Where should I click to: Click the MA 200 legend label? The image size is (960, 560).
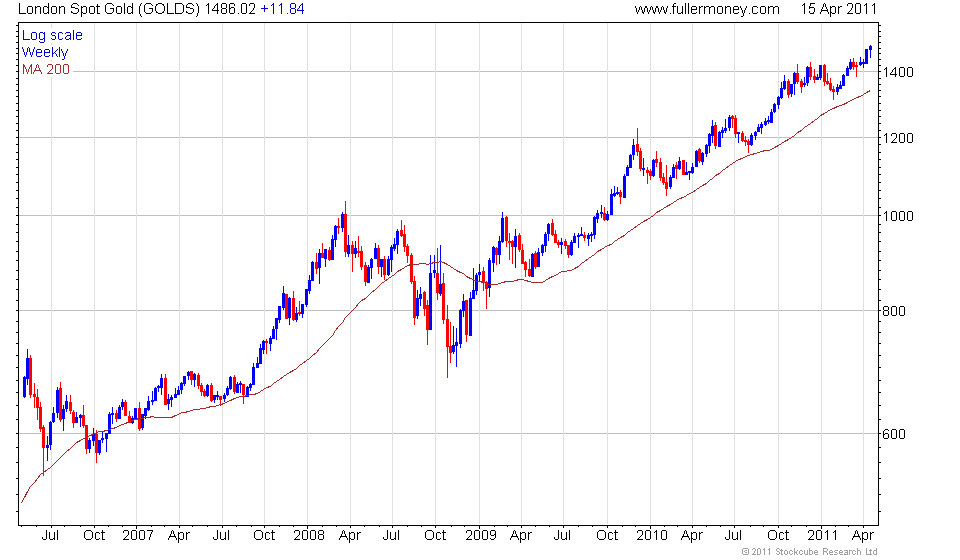pyautogui.click(x=46, y=70)
